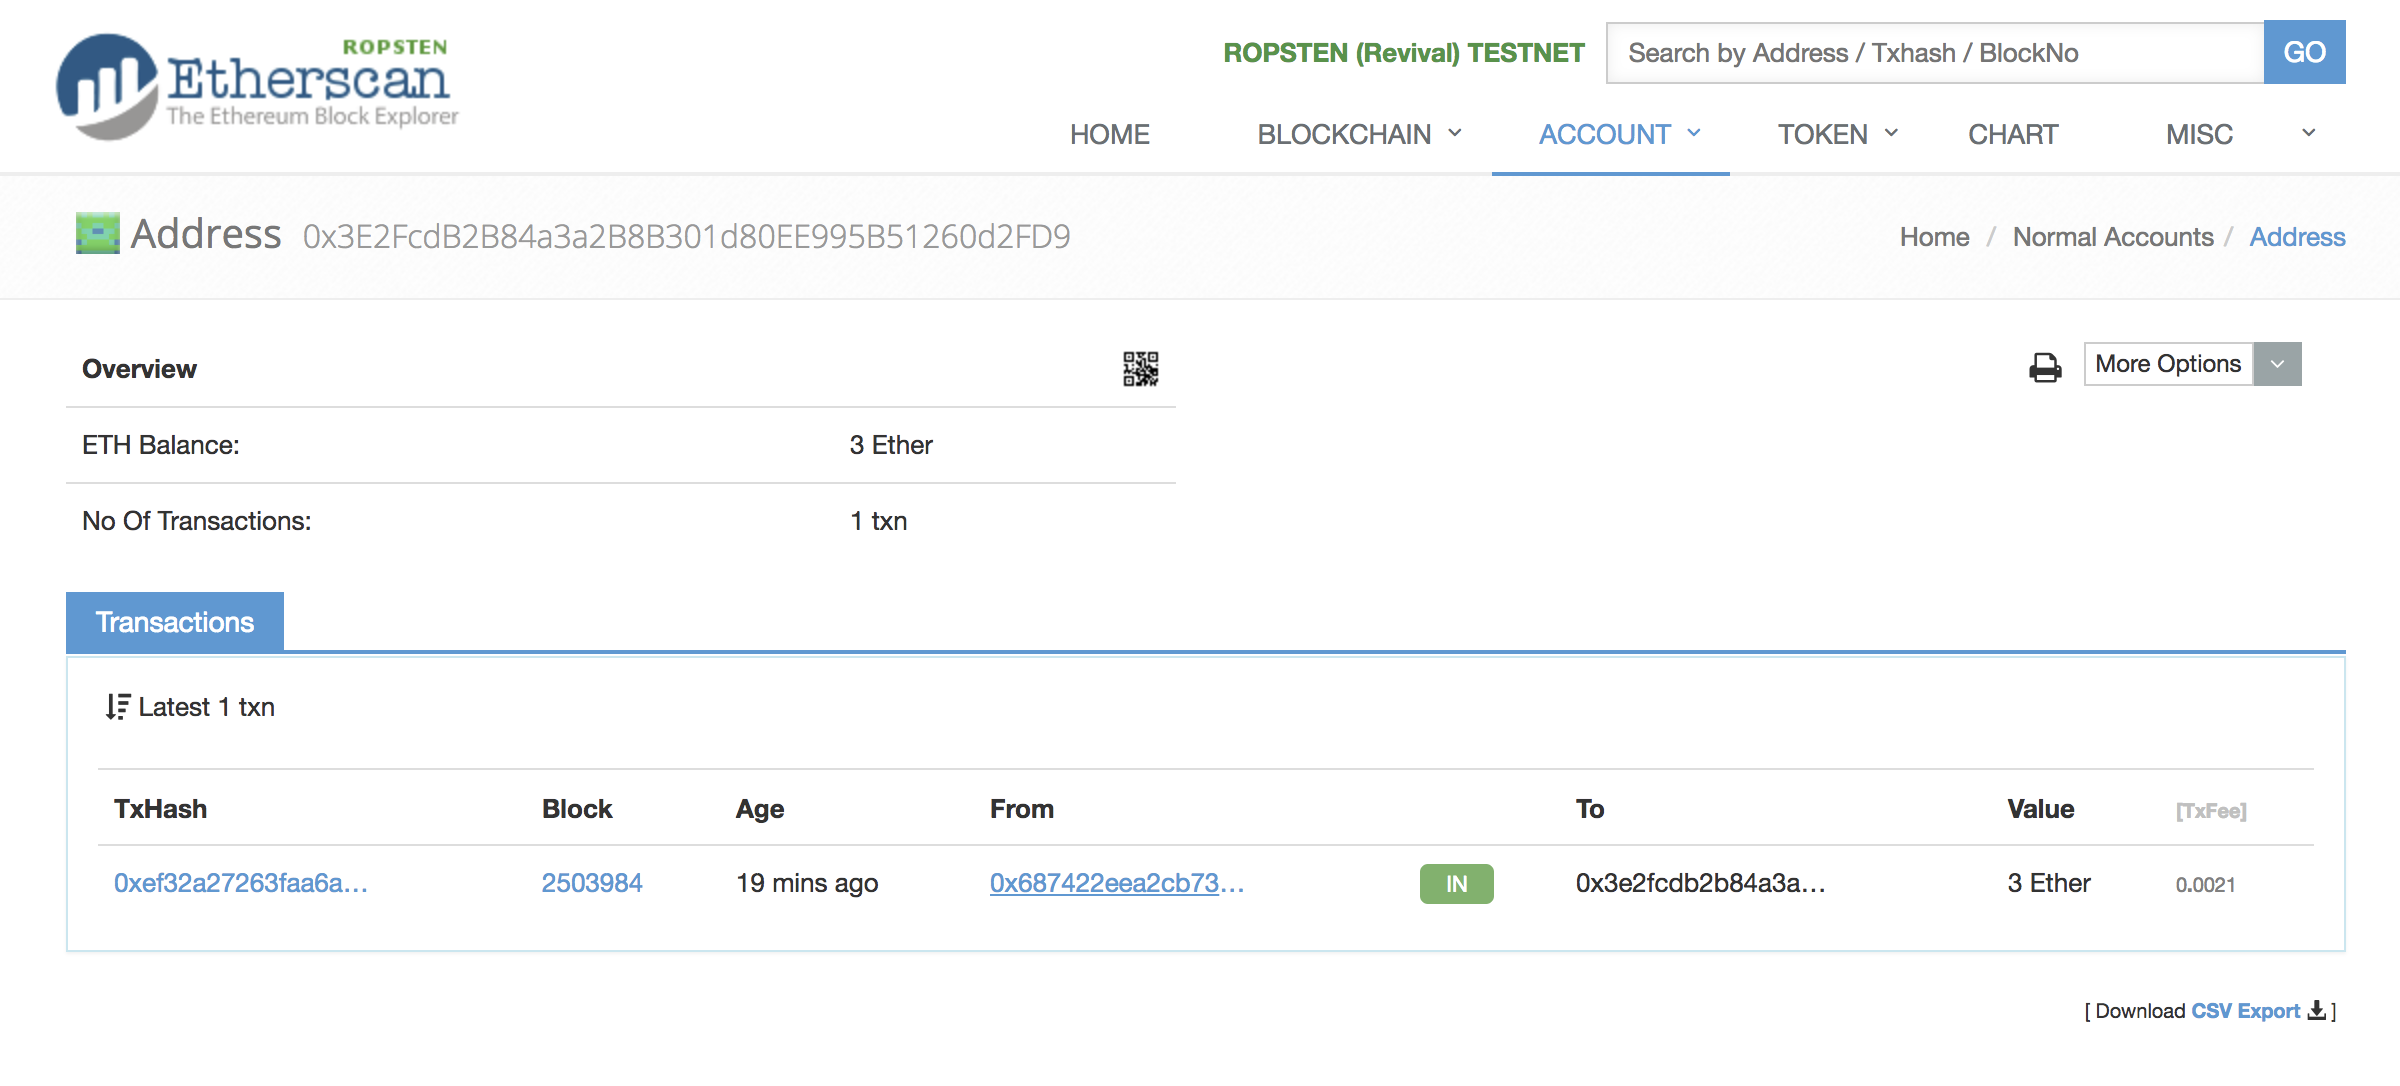This screenshot has height=1086, width=2400.
Task: Click Home in the breadcrumb
Action: click(x=1935, y=237)
